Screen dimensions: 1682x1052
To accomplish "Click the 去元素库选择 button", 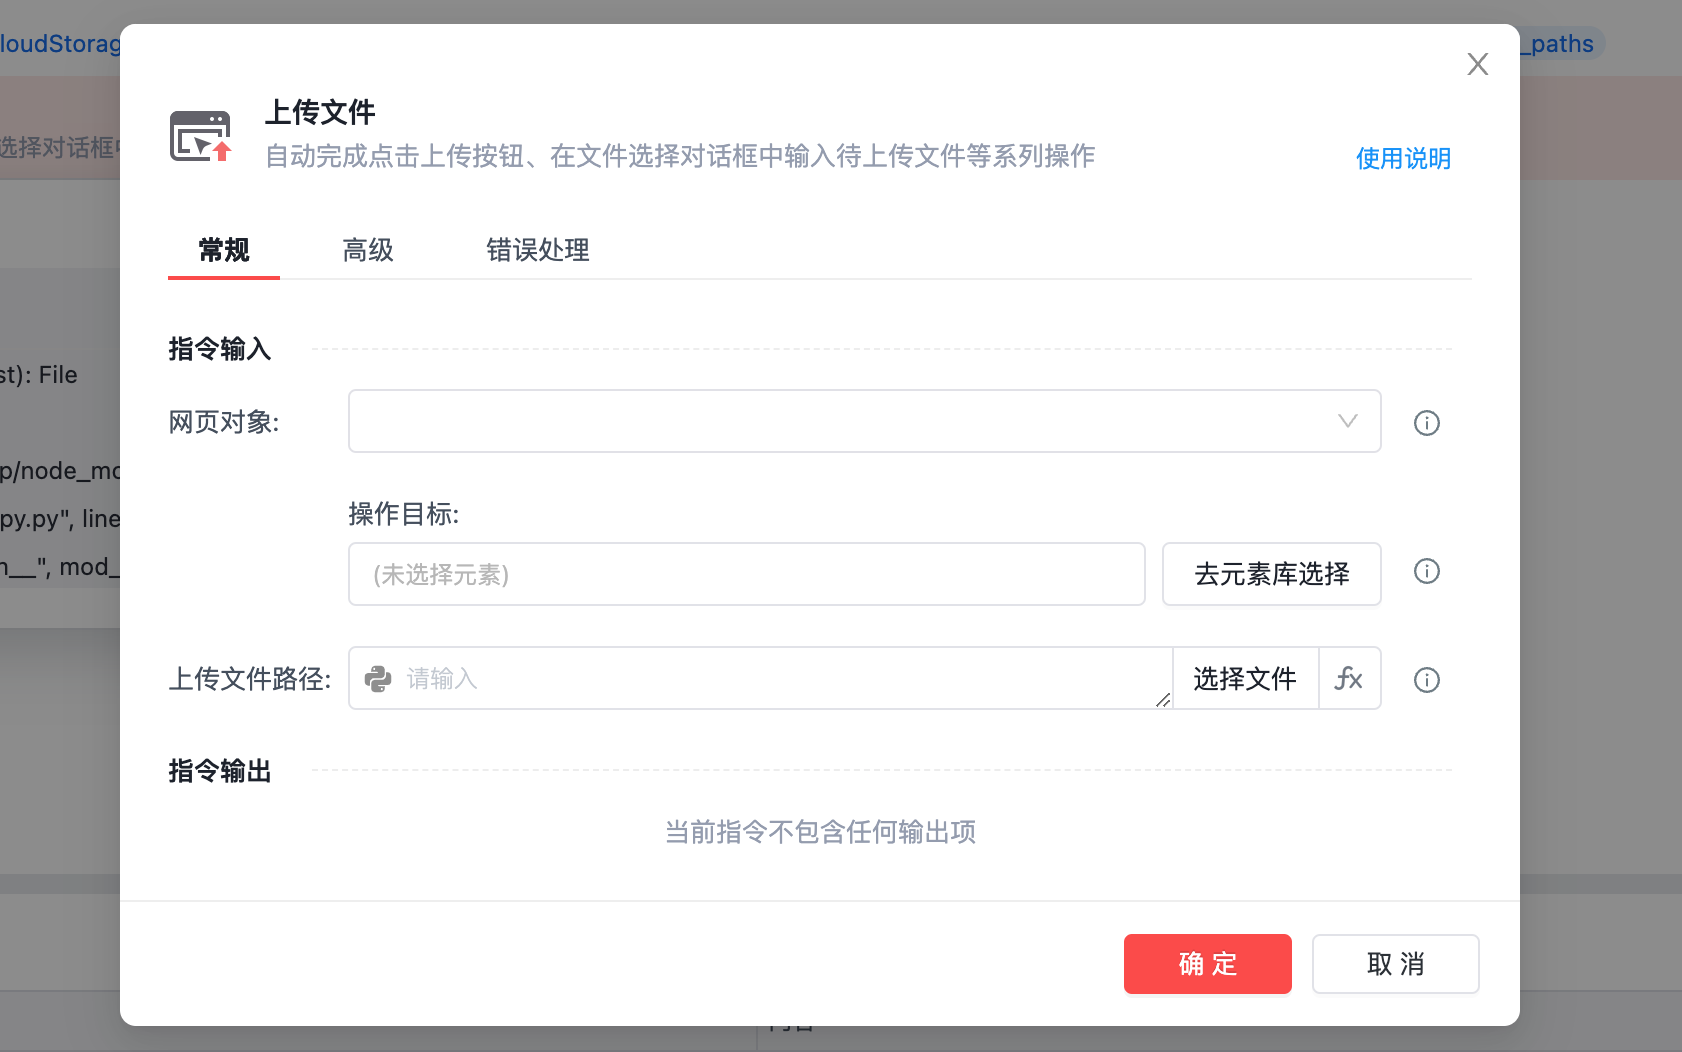I will click(1271, 574).
